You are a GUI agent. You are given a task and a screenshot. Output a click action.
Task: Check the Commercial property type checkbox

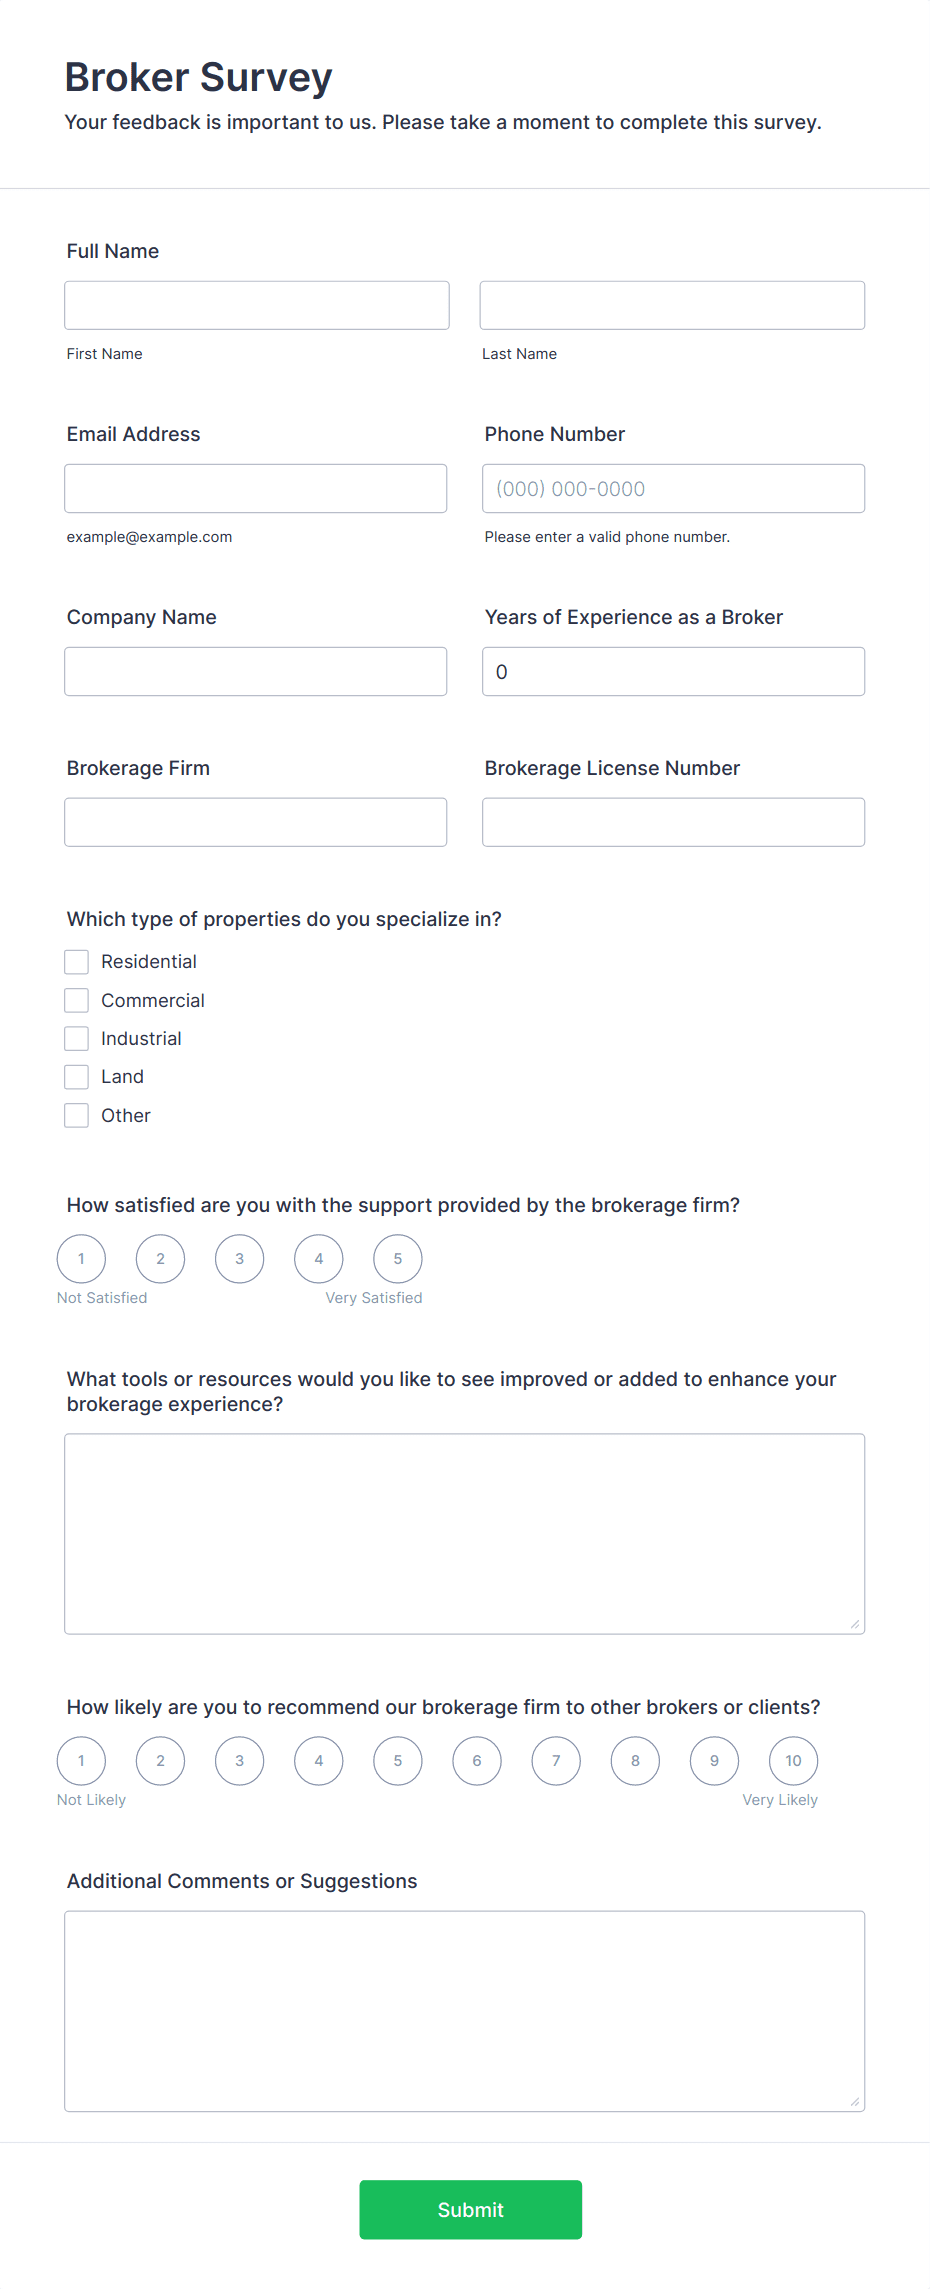point(76,999)
